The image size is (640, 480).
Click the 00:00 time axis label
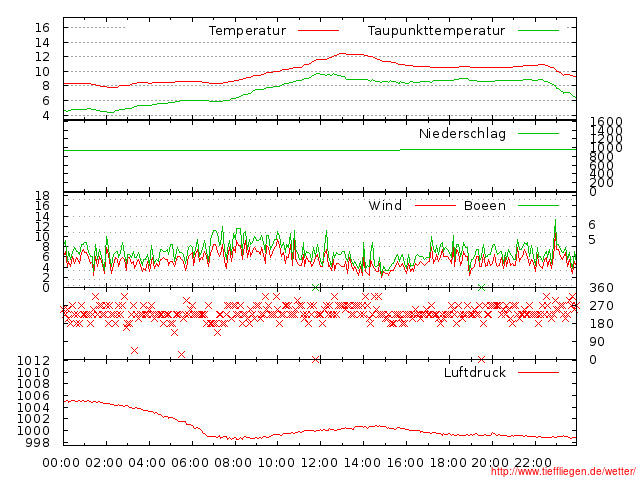click(x=61, y=462)
